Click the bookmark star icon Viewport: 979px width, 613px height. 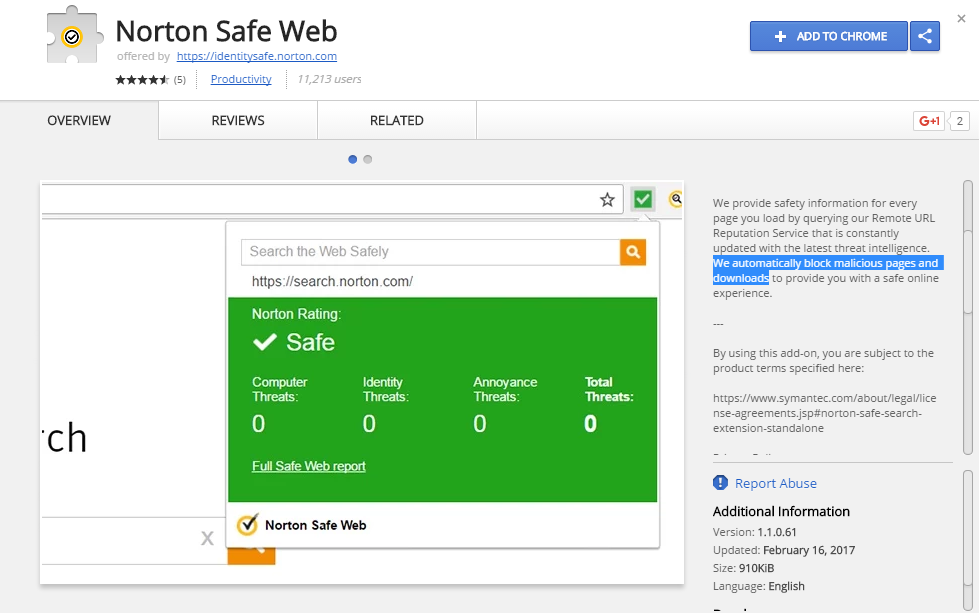607,200
